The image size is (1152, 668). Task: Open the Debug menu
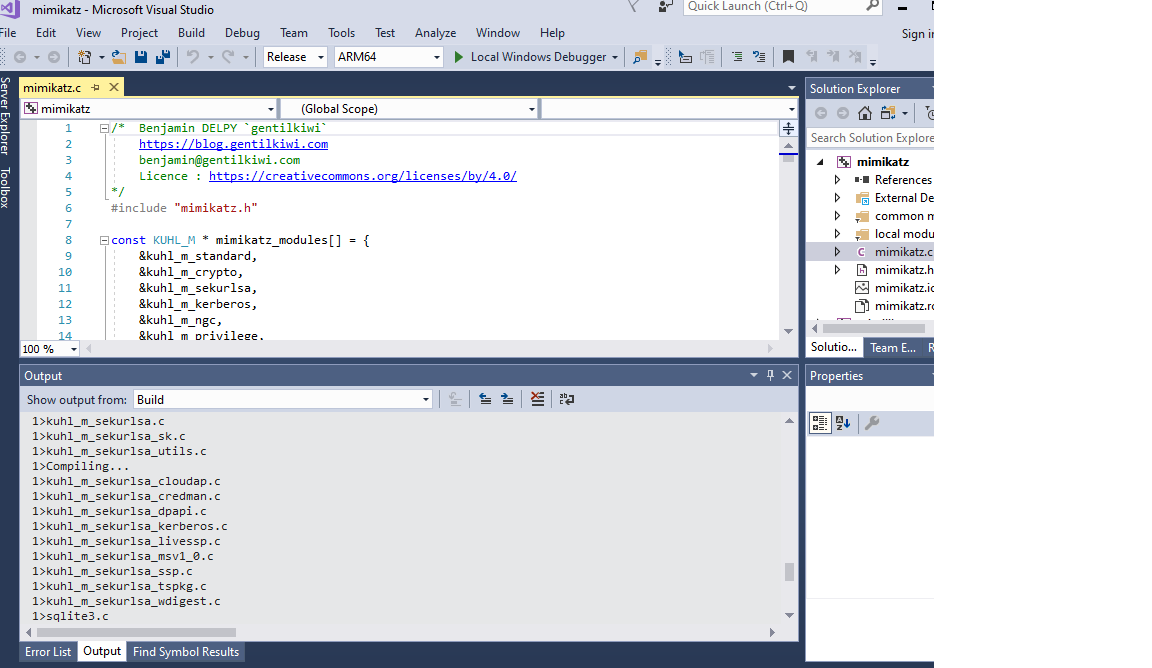tap(242, 32)
